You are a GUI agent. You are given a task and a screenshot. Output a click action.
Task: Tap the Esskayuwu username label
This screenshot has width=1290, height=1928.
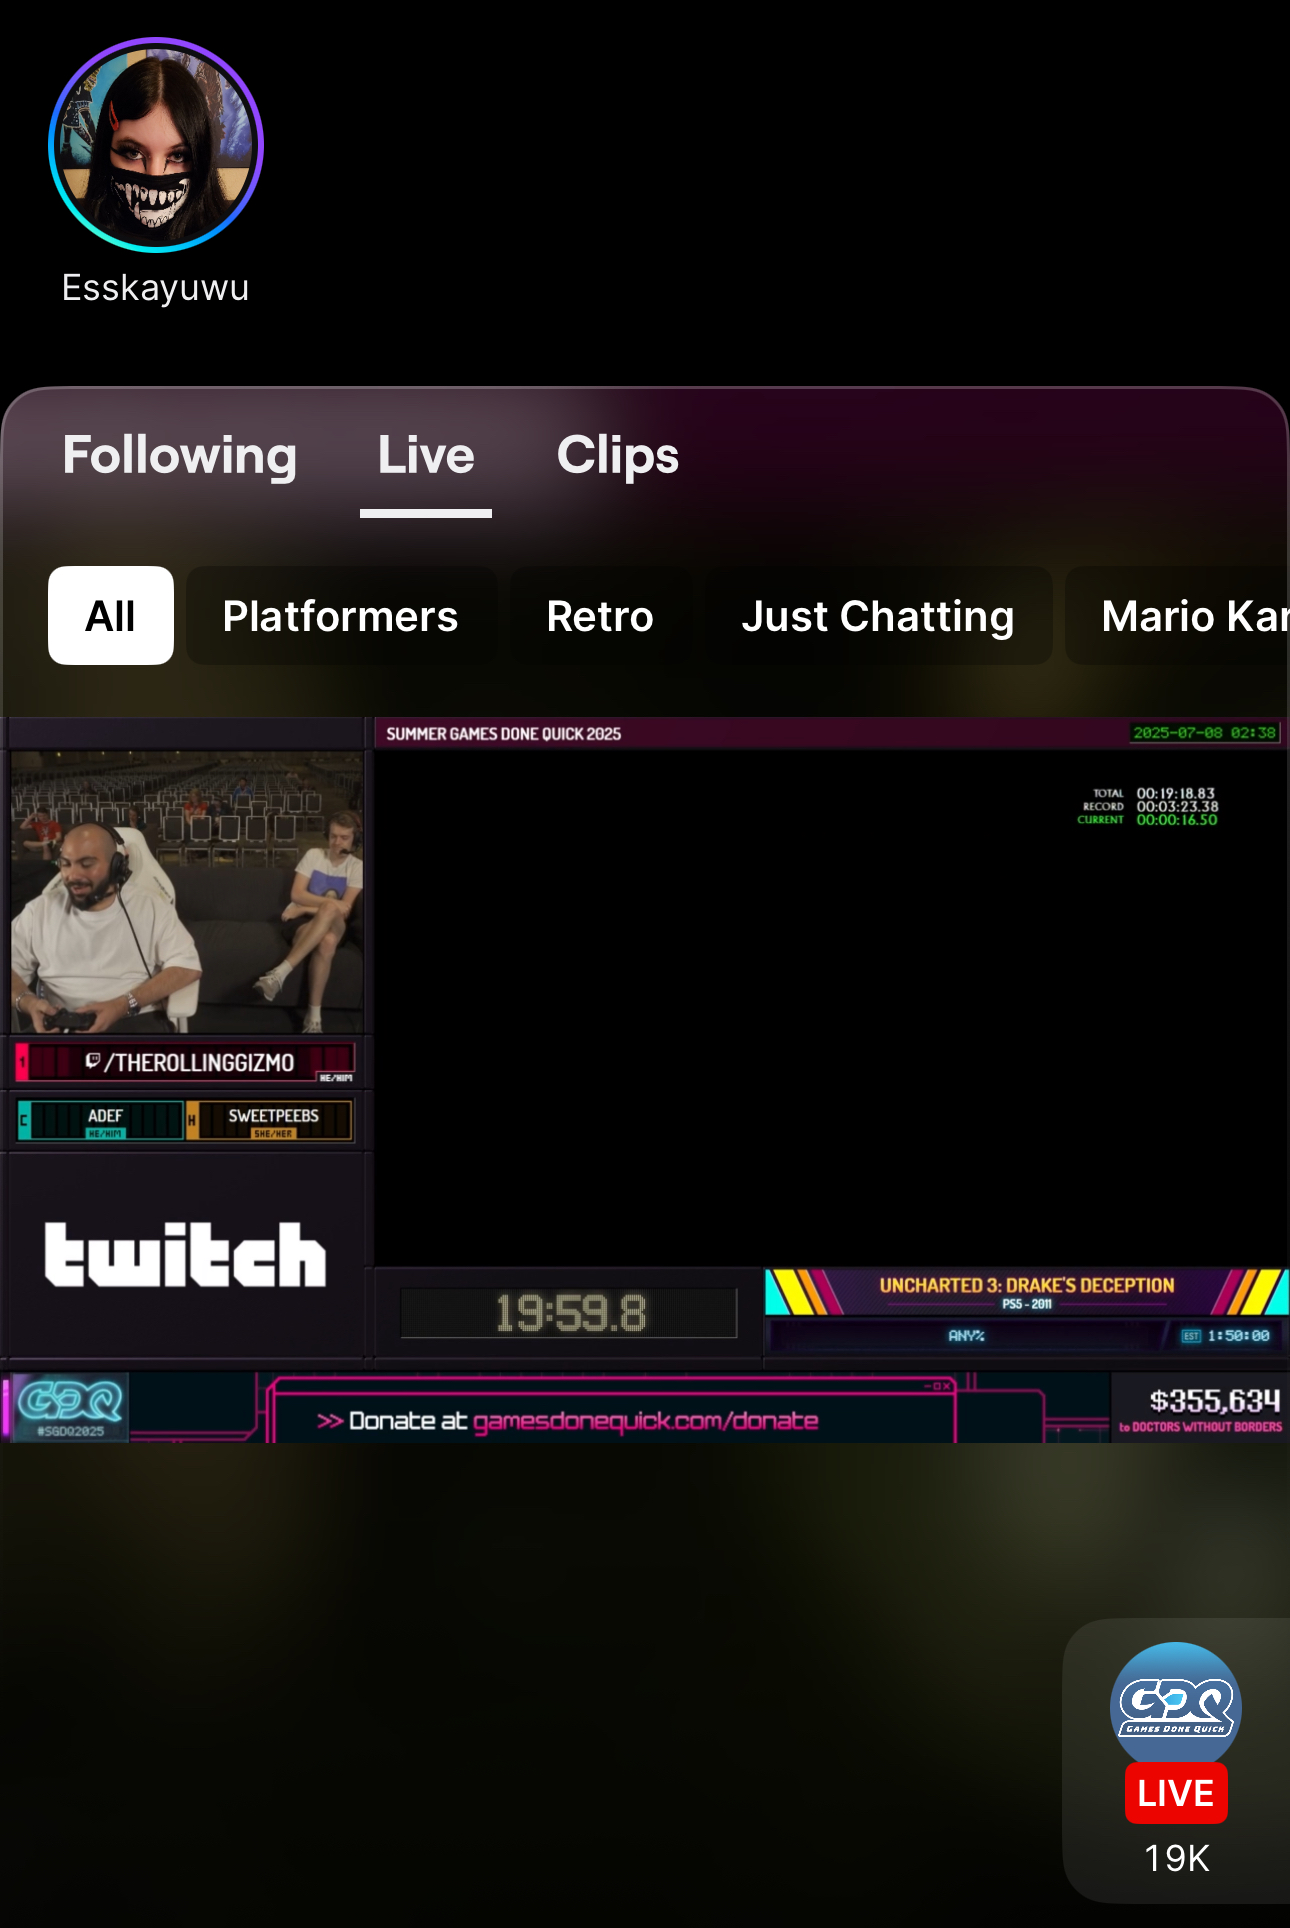tap(156, 288)
